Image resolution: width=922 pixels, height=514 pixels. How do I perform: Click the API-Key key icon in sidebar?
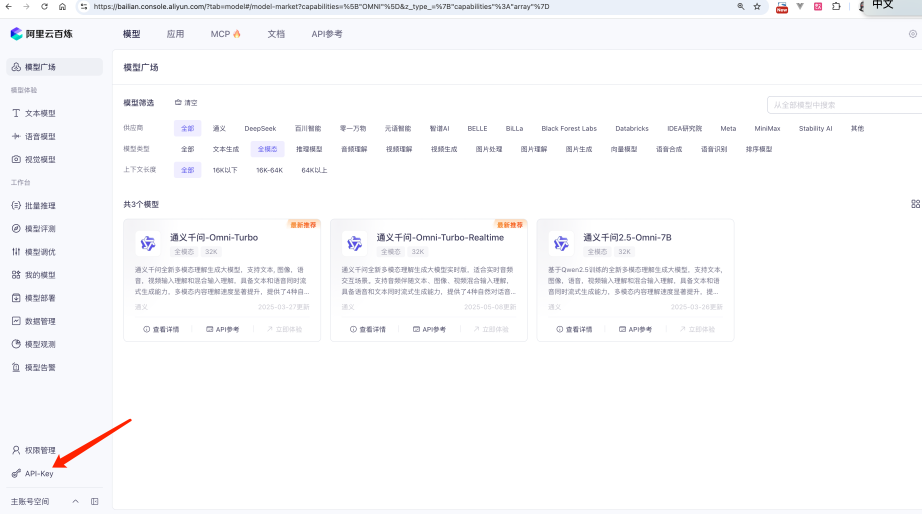pos(16,473)
